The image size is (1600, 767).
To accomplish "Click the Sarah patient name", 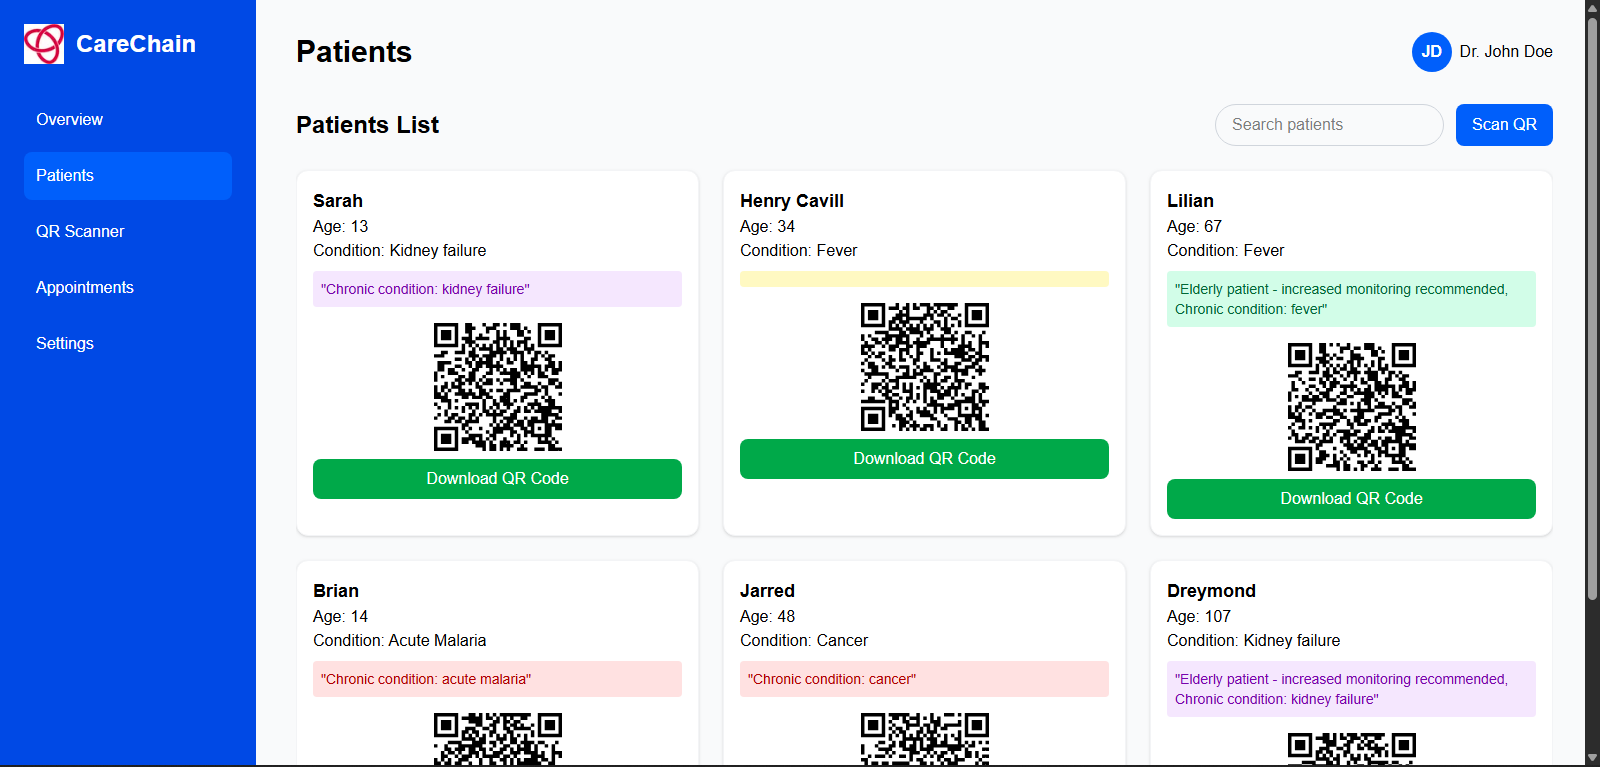I will click(x=338, y=201).
